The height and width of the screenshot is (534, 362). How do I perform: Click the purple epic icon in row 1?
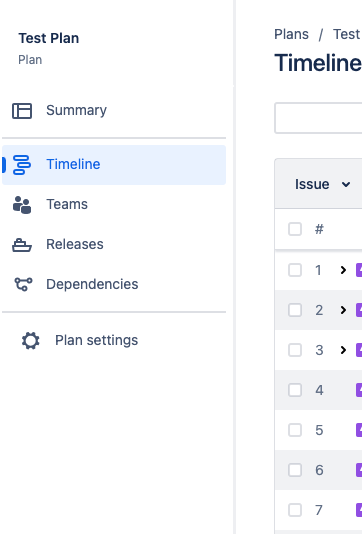(359, 270)
